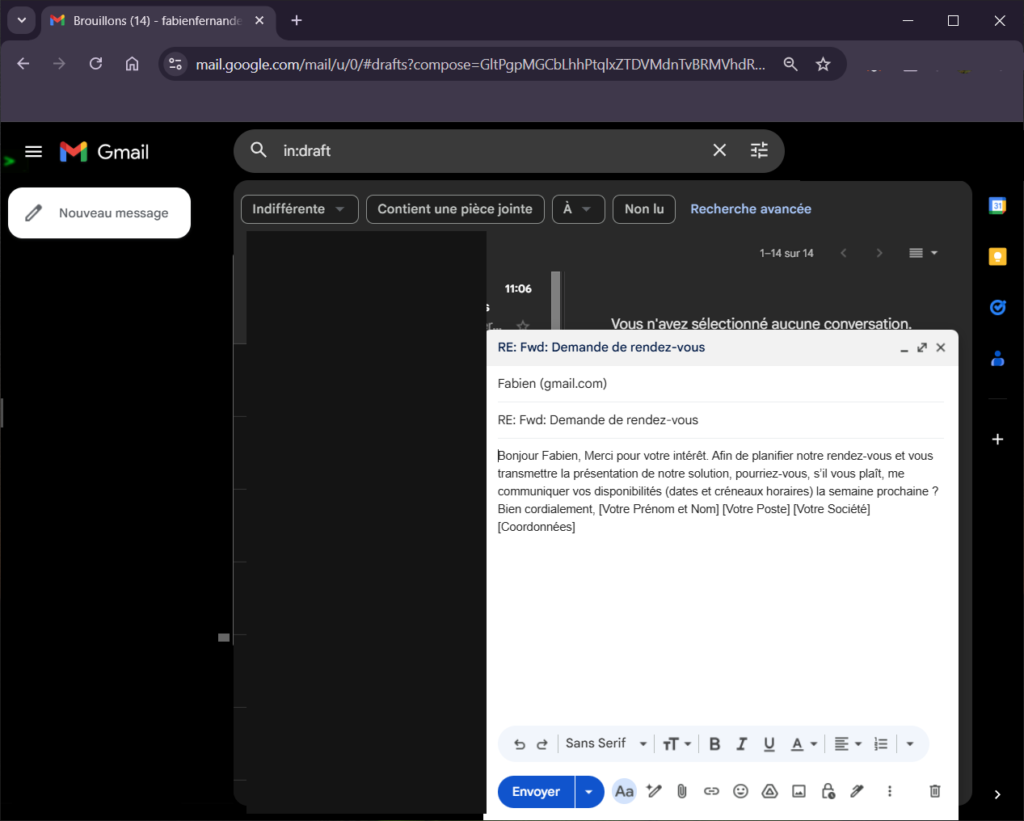Screen dimensions: 1024x821
Task: Open the Sans Serif font dropdown
Action: click(606, 744)
